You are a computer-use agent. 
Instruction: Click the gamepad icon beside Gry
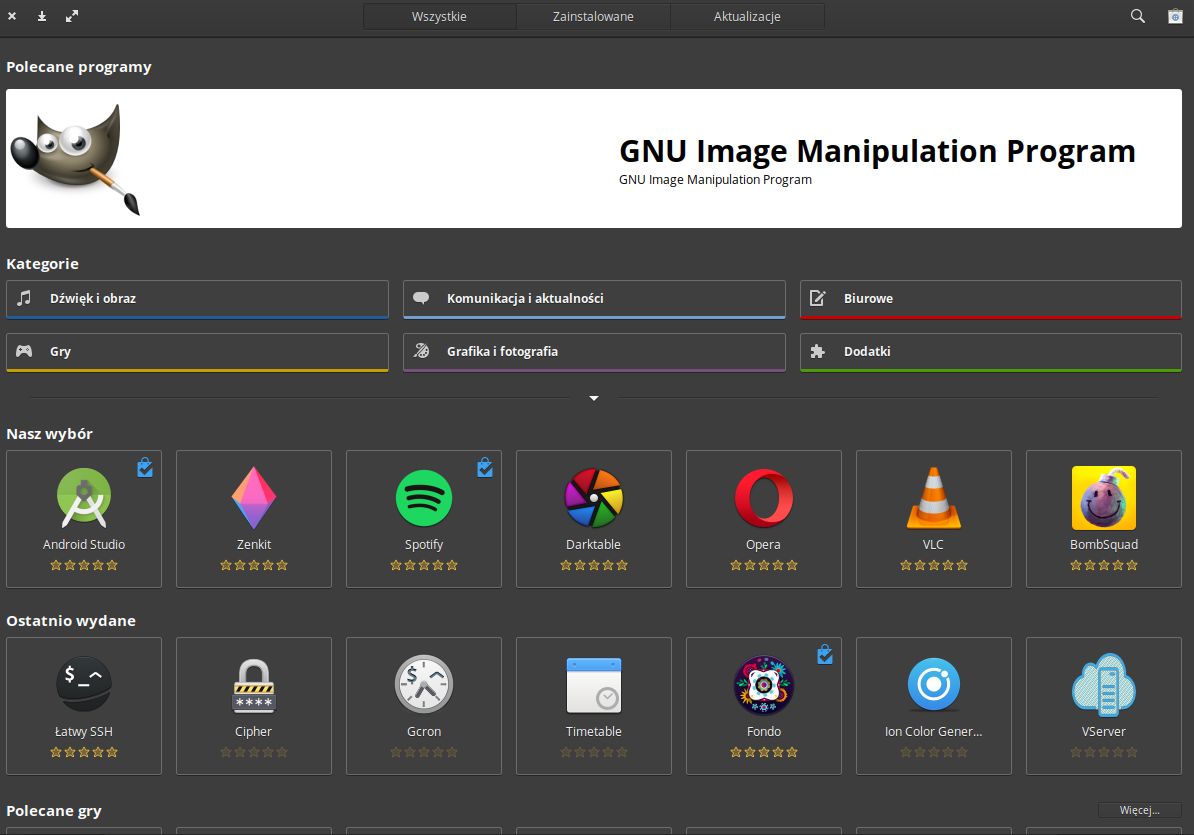click(x=24, y=351)
